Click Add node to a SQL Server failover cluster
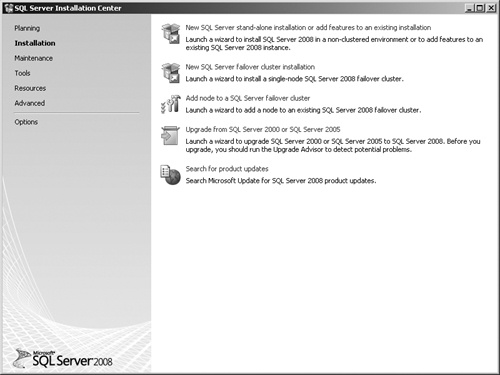The image size is (500, 375). point(248,98)
